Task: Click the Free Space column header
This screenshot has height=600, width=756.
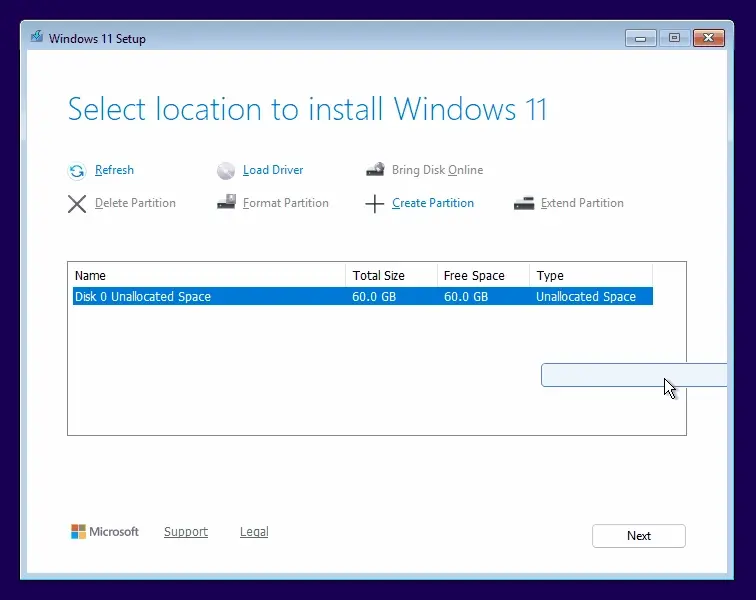Action: pyautogui.click(x=483, y=275)
